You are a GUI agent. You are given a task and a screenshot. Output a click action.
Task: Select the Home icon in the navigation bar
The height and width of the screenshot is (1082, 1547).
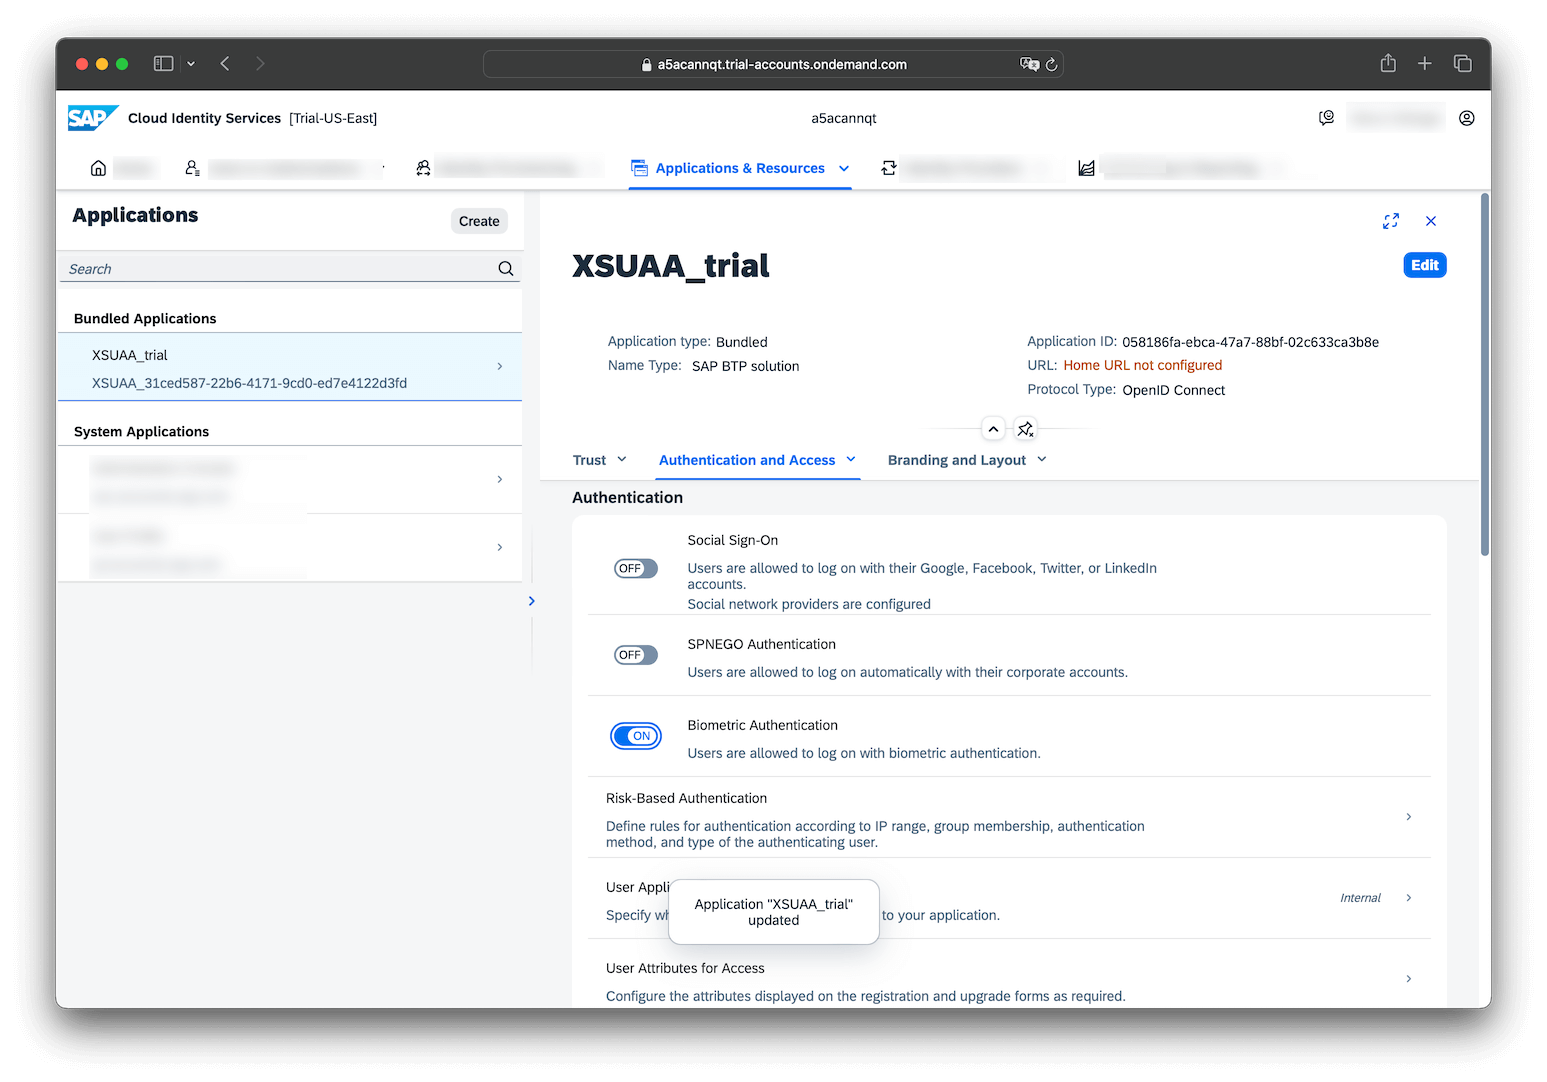[97, 167]
